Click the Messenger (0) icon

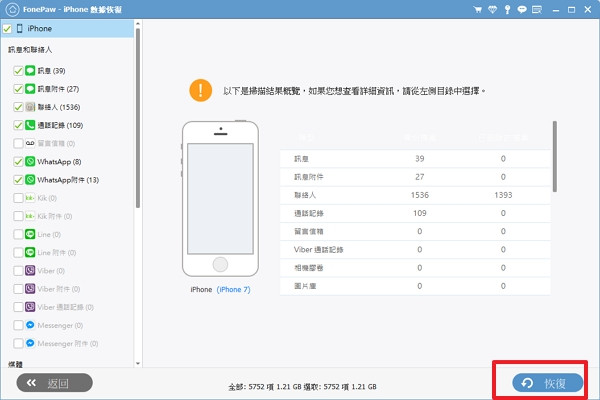click(30, 325)
